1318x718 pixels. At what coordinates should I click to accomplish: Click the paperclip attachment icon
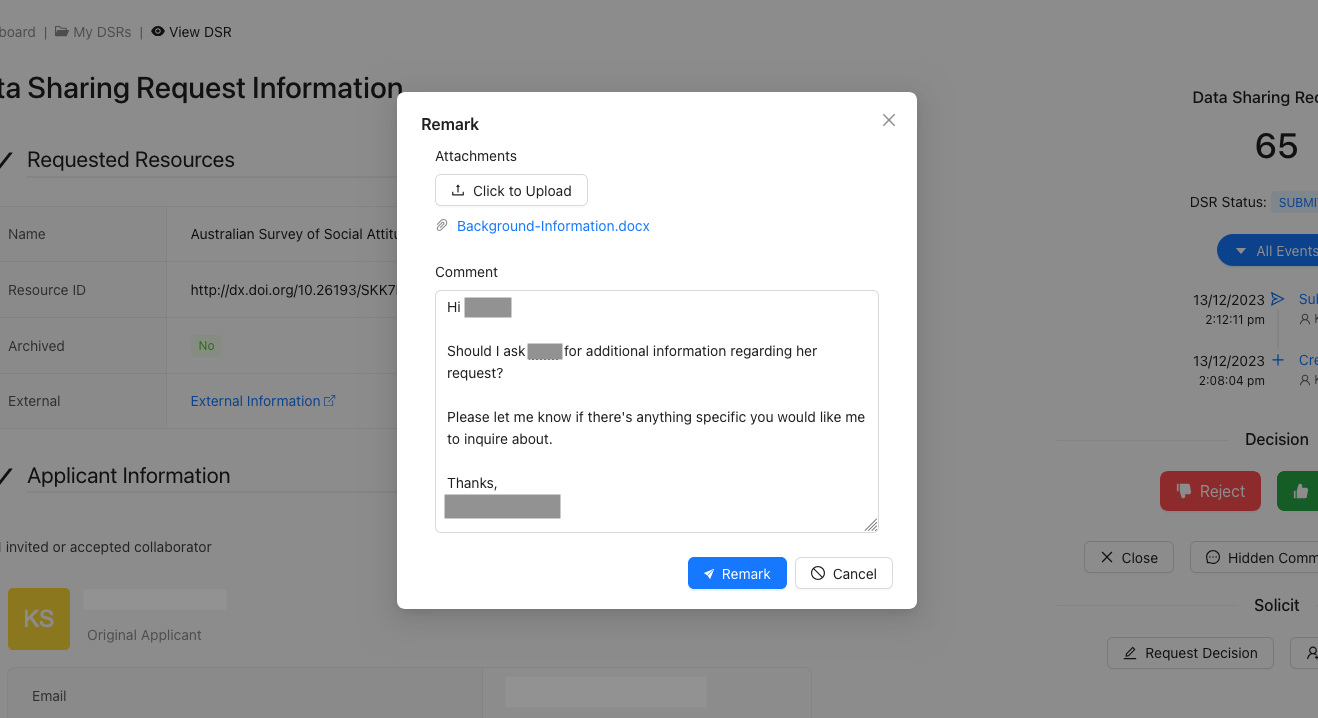442,226
